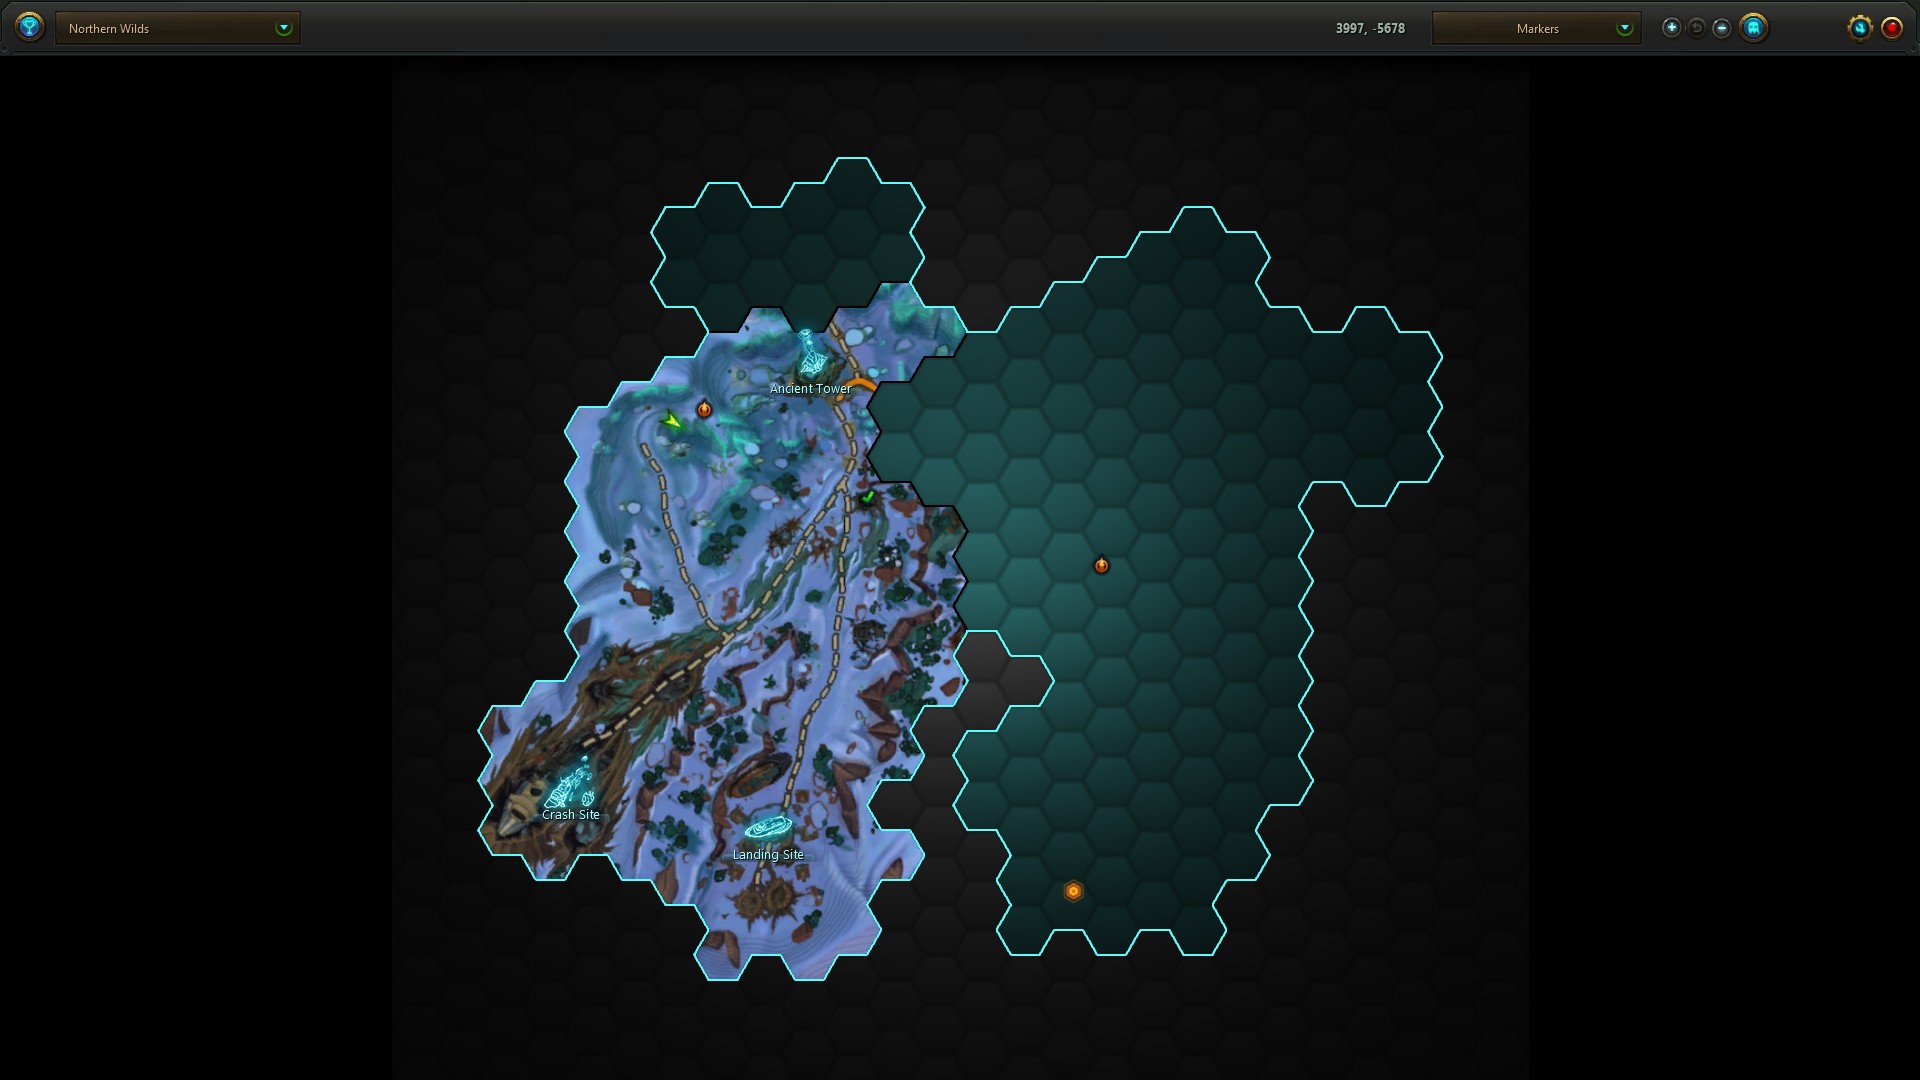Screen dimensions: 1920x1080
Task: Click the green checkmark marker on map
Action: click(868, 496)
